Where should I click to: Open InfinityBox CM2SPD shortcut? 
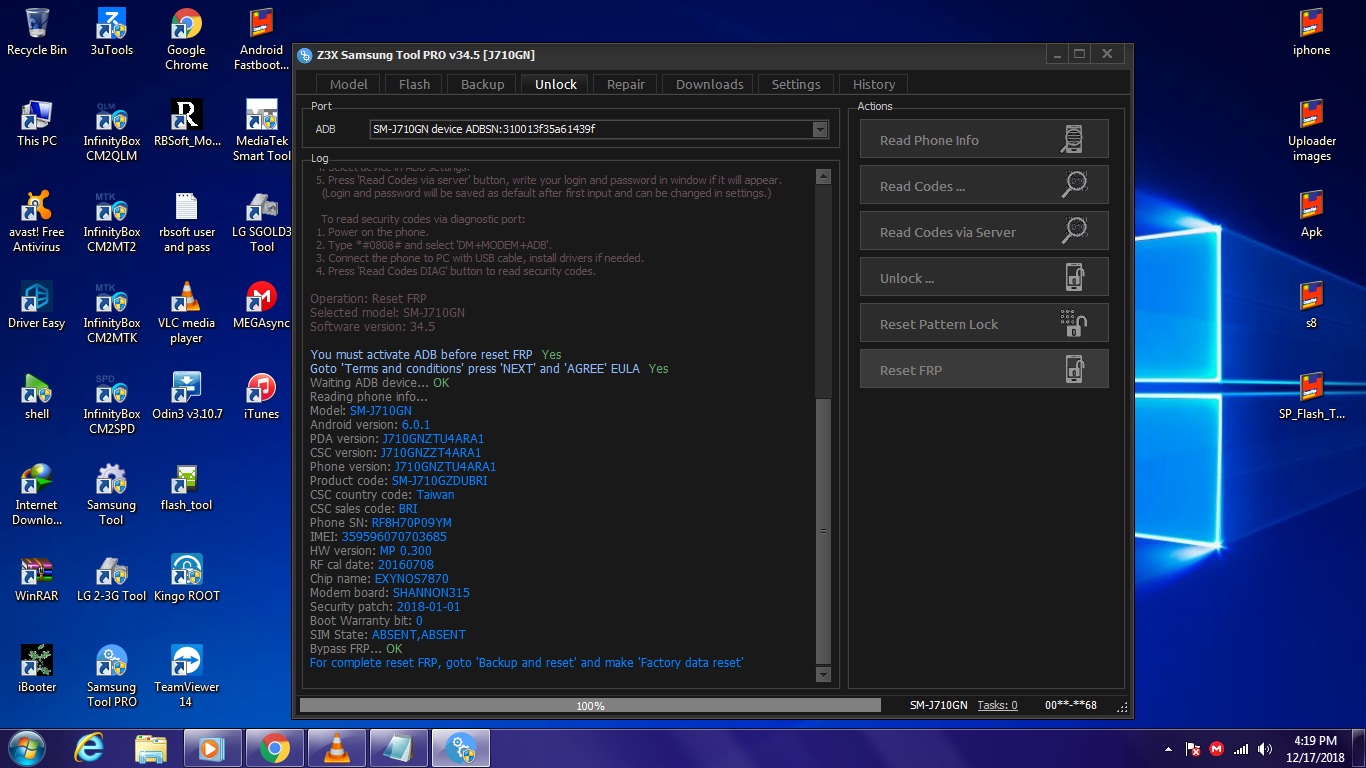(111, 403)
